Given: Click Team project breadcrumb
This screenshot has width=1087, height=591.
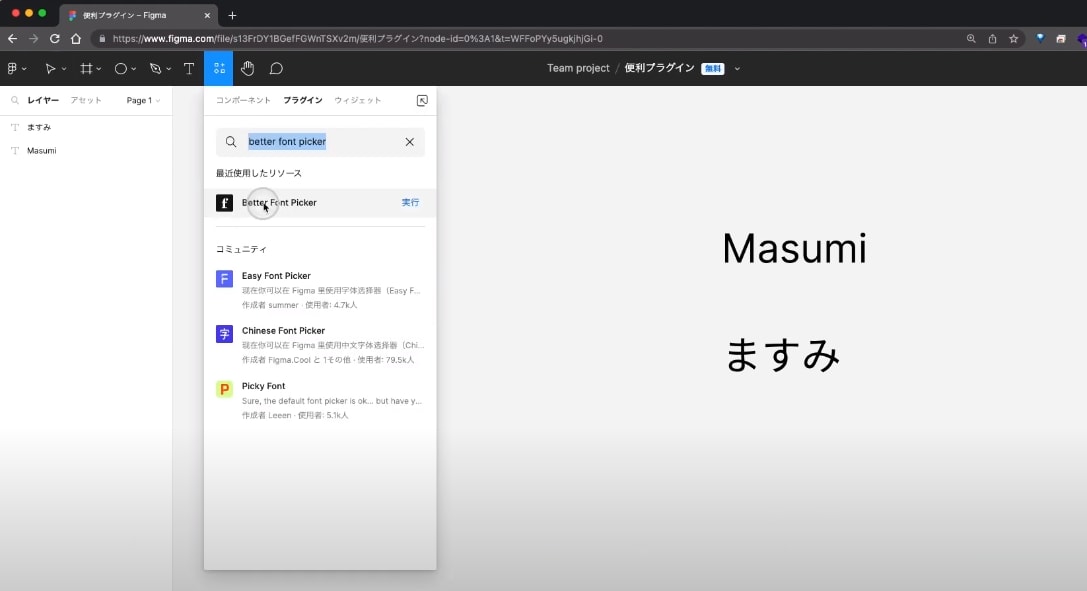Looking at the screenshot, I should pyautogui.click(x=578, y=68).
